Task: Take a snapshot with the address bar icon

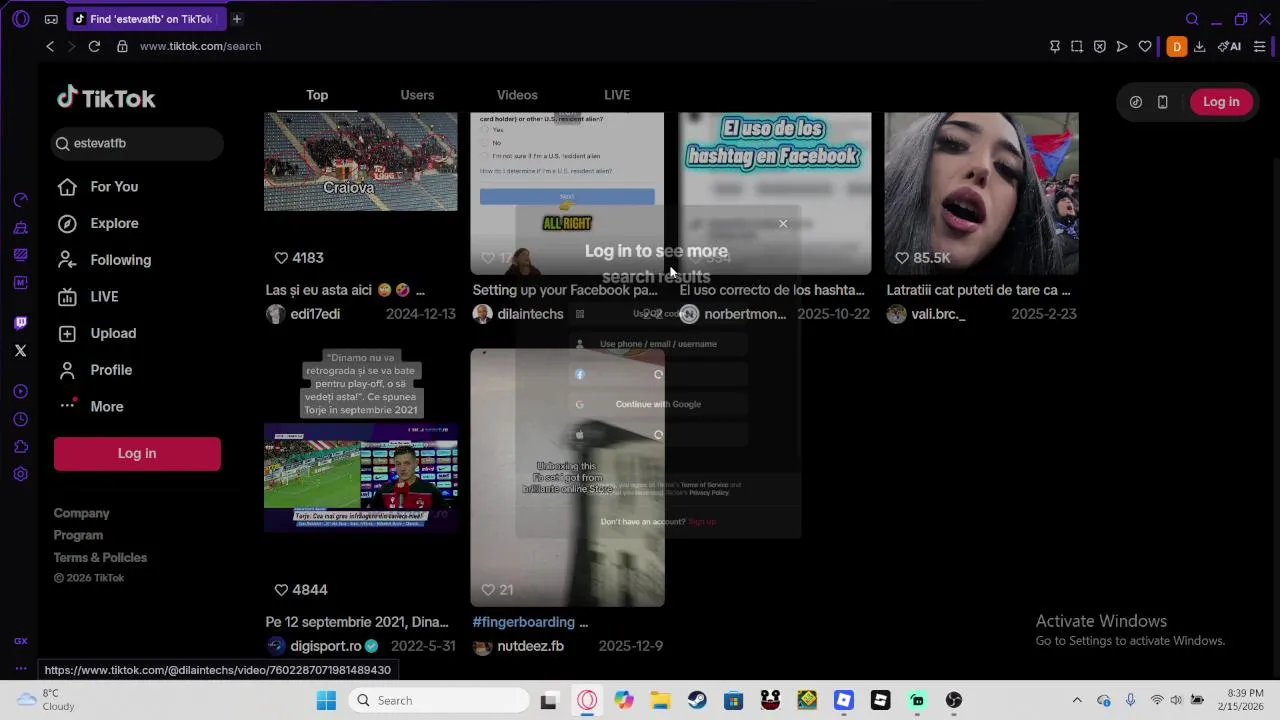Action: click(1077, 46)
